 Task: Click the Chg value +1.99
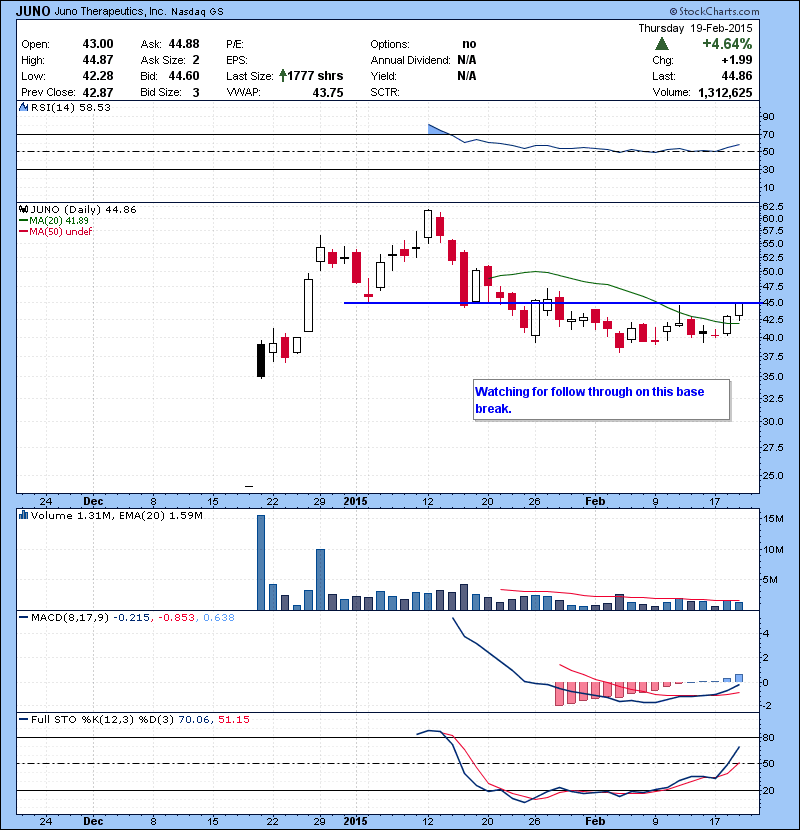coord(737,60)
